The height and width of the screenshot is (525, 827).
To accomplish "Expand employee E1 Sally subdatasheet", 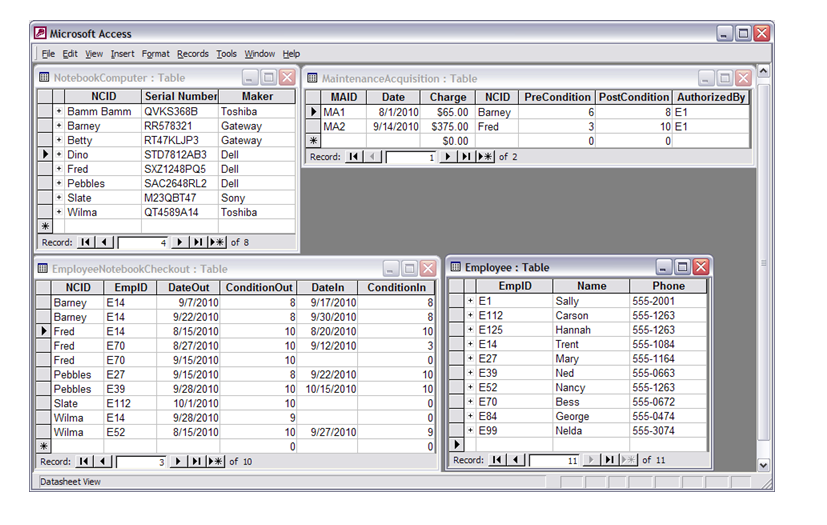I will point(470,301).
